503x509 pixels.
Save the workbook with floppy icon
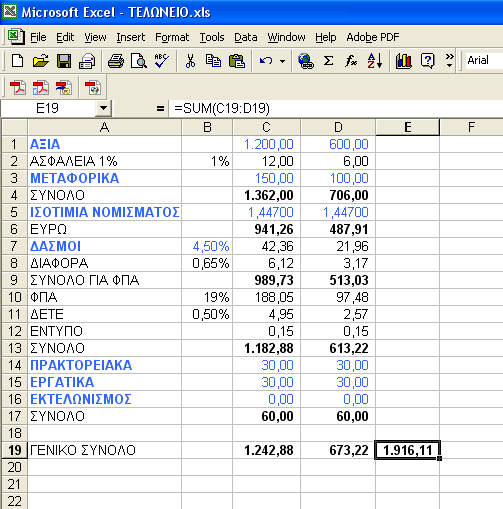click(64, 61)
